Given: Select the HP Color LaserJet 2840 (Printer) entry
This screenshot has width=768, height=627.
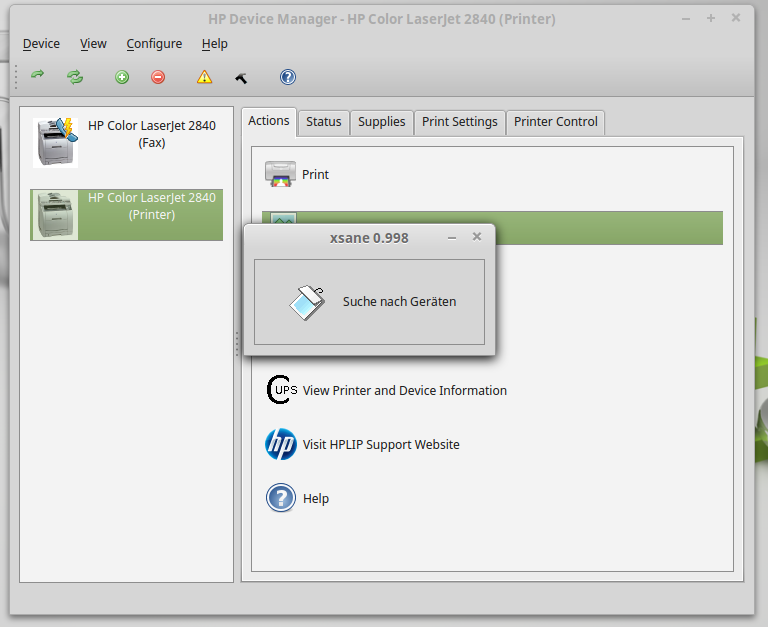Looking at the screenshot, I should tap(126, 215).
